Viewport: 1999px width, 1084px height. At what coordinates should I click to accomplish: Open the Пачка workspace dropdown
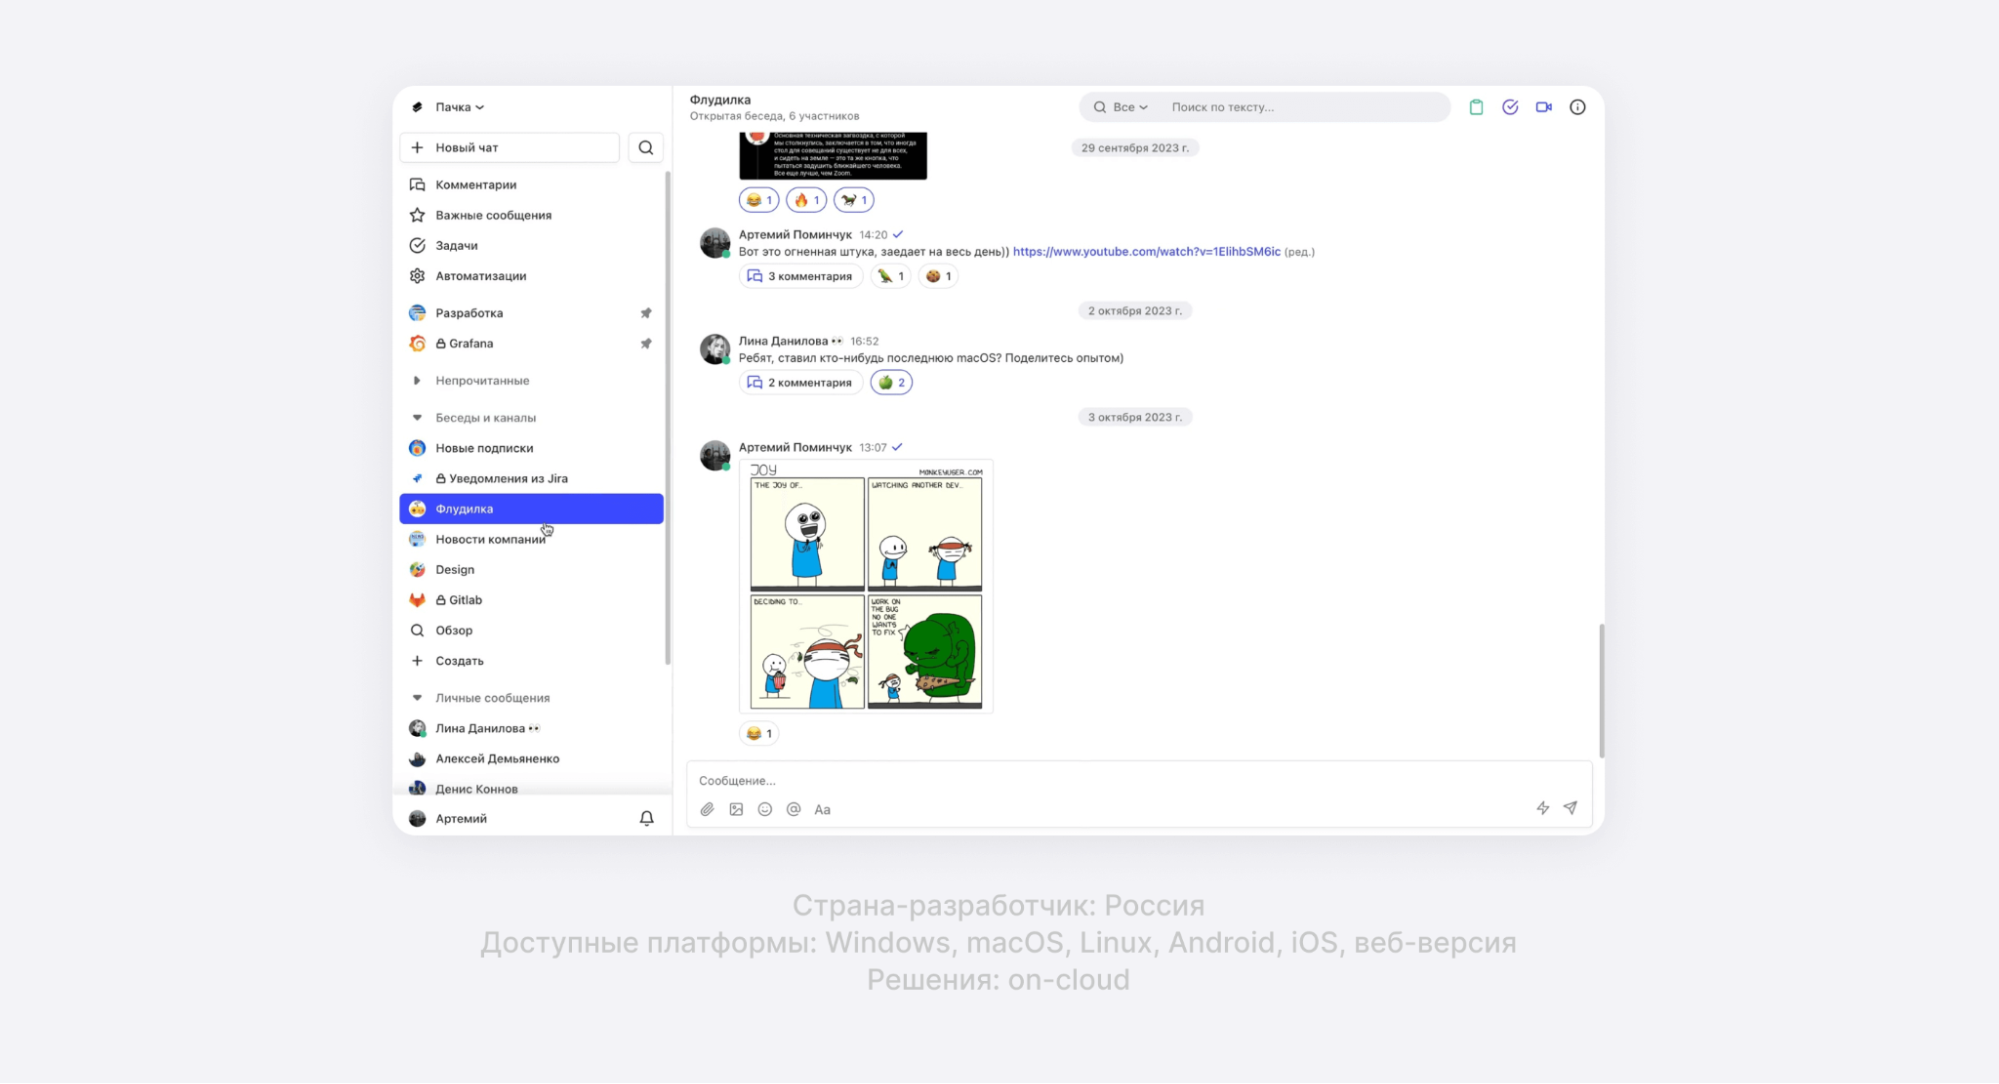pyautogui.click(x=459, y=107)
